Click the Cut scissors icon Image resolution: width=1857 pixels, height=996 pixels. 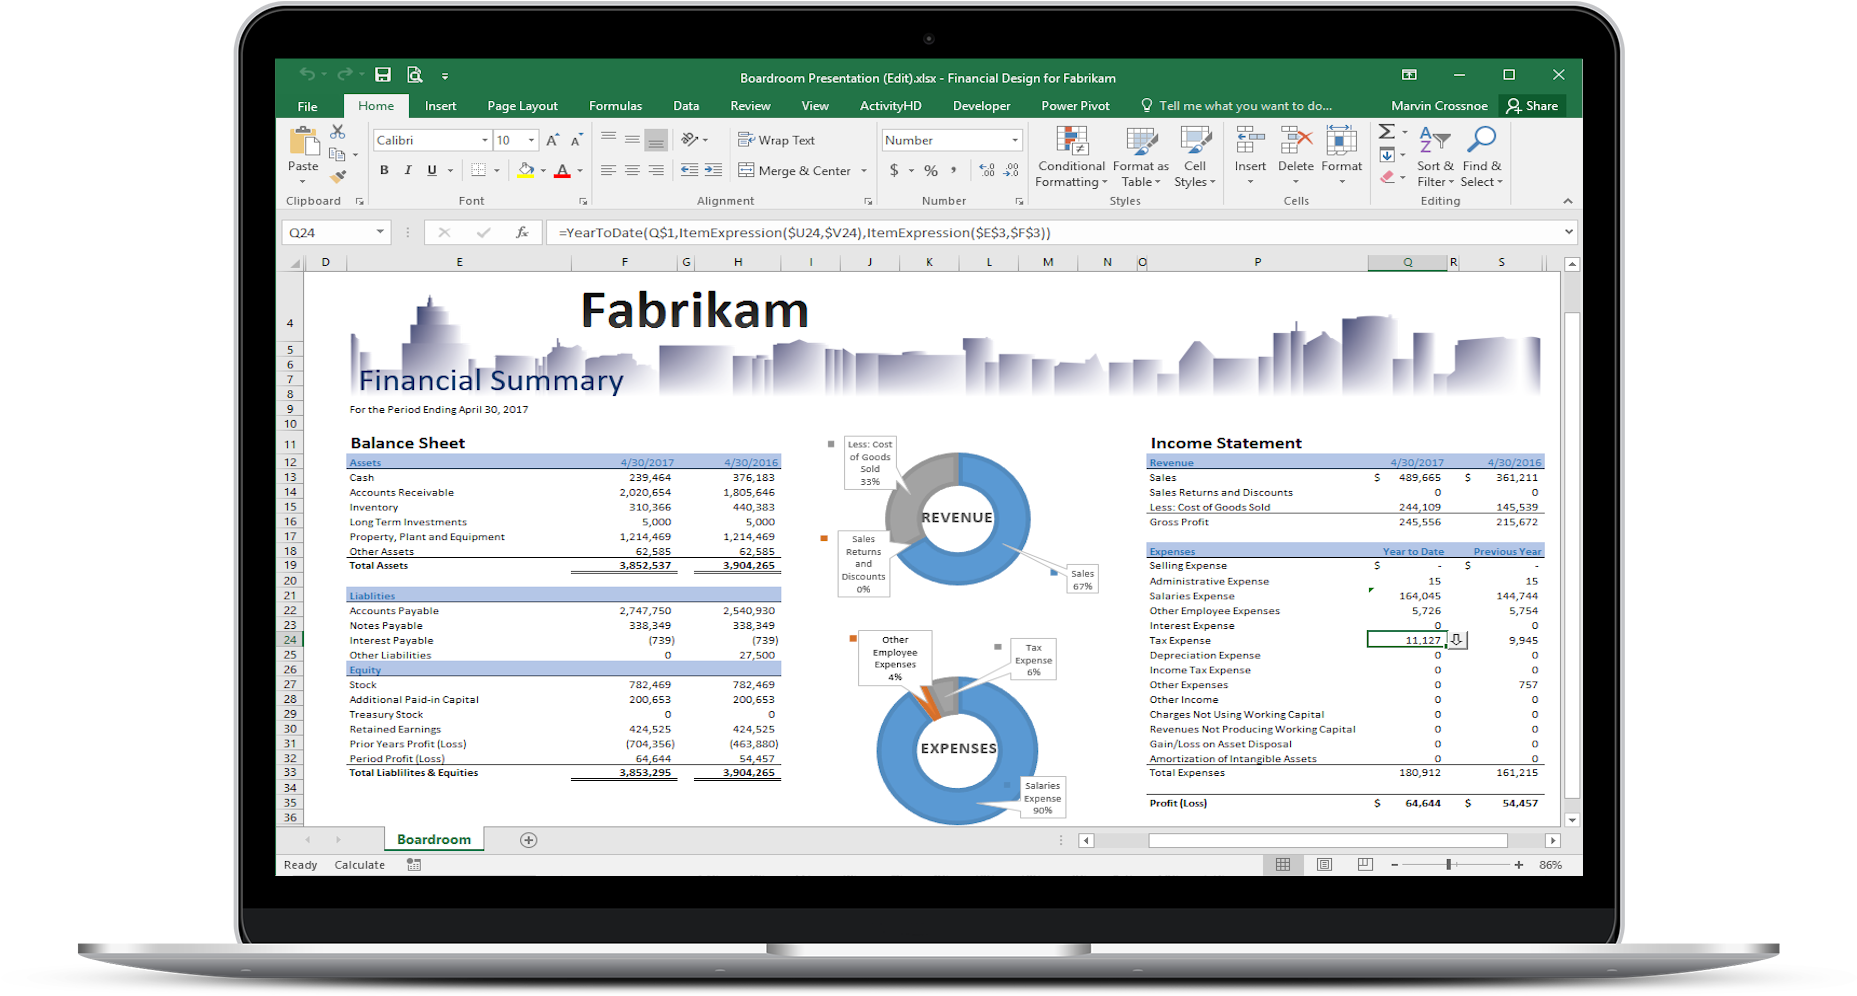(338, 133)
